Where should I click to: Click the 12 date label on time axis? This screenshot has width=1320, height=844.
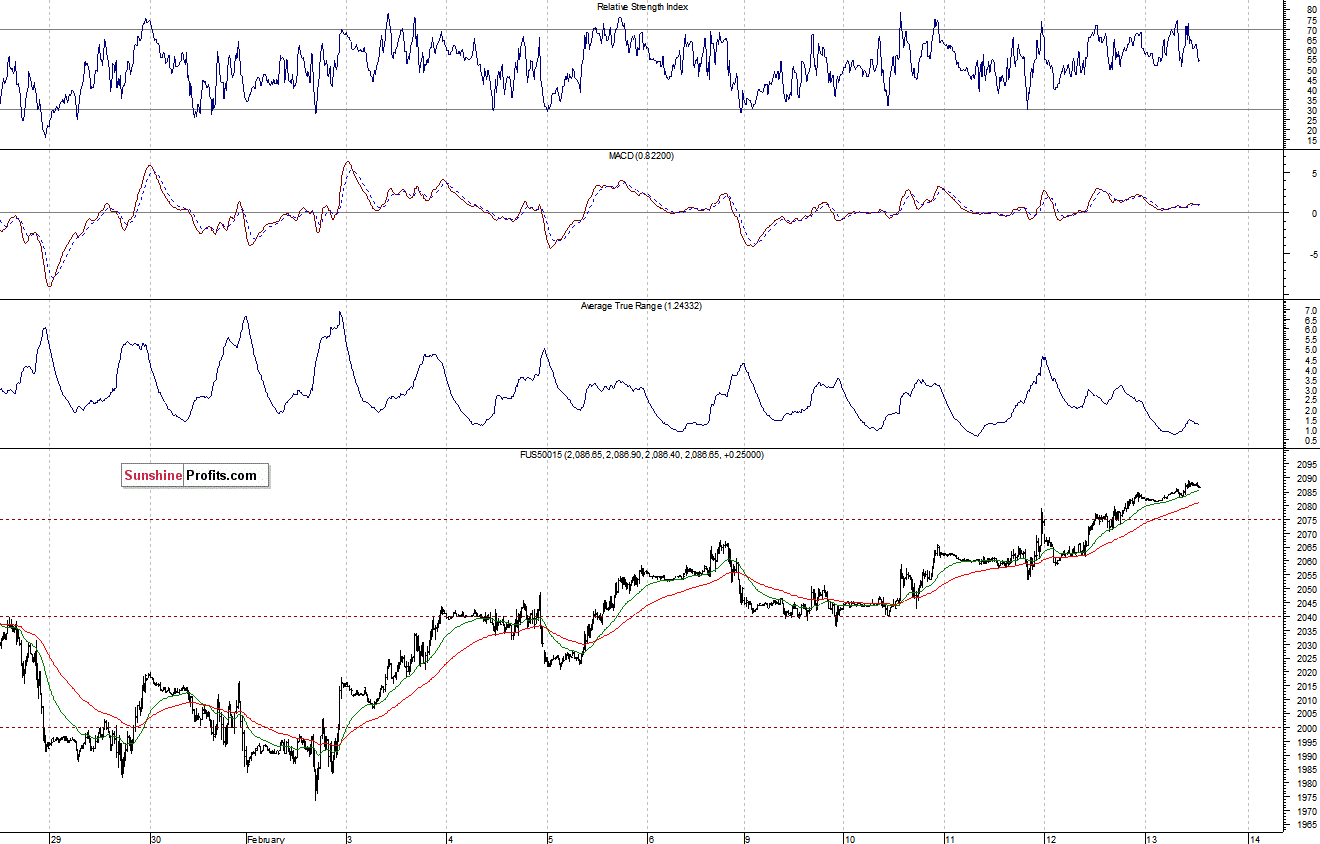coord(1051,839)
